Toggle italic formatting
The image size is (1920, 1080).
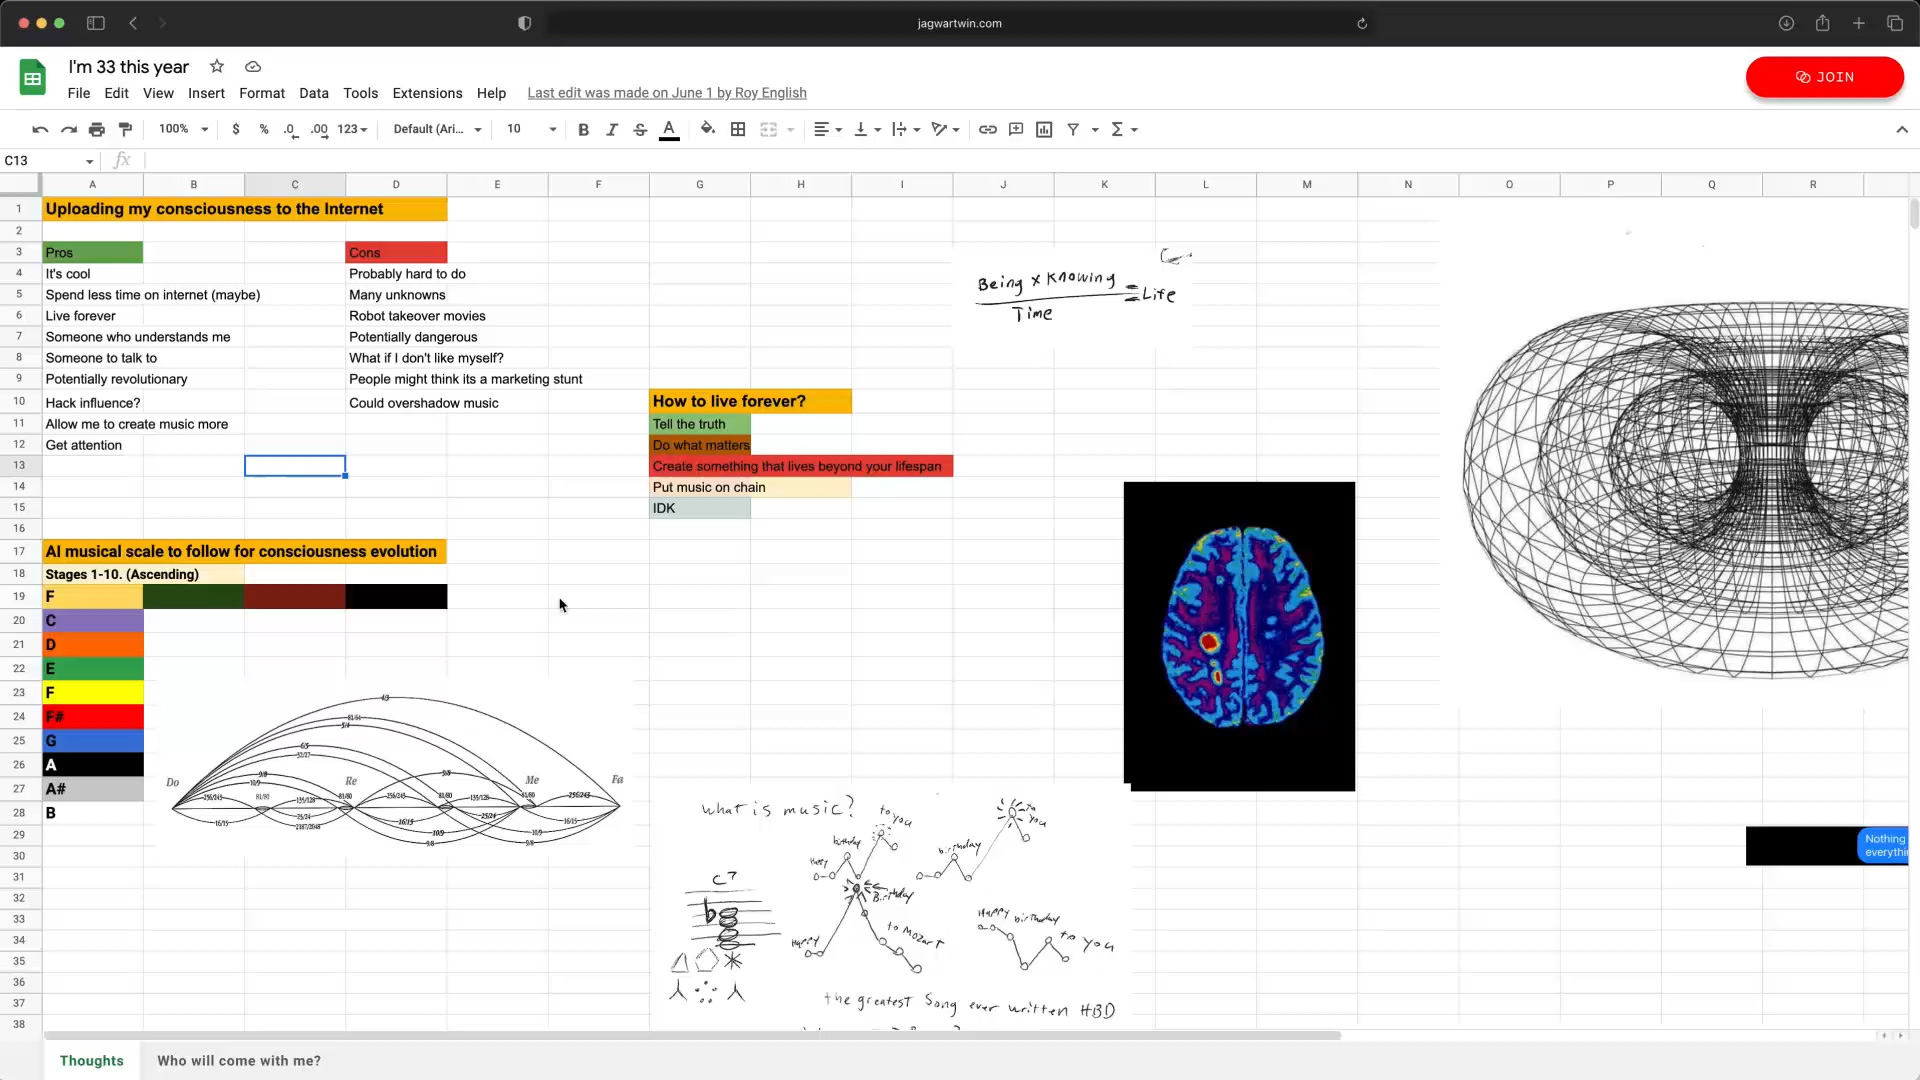click(612, 129)
